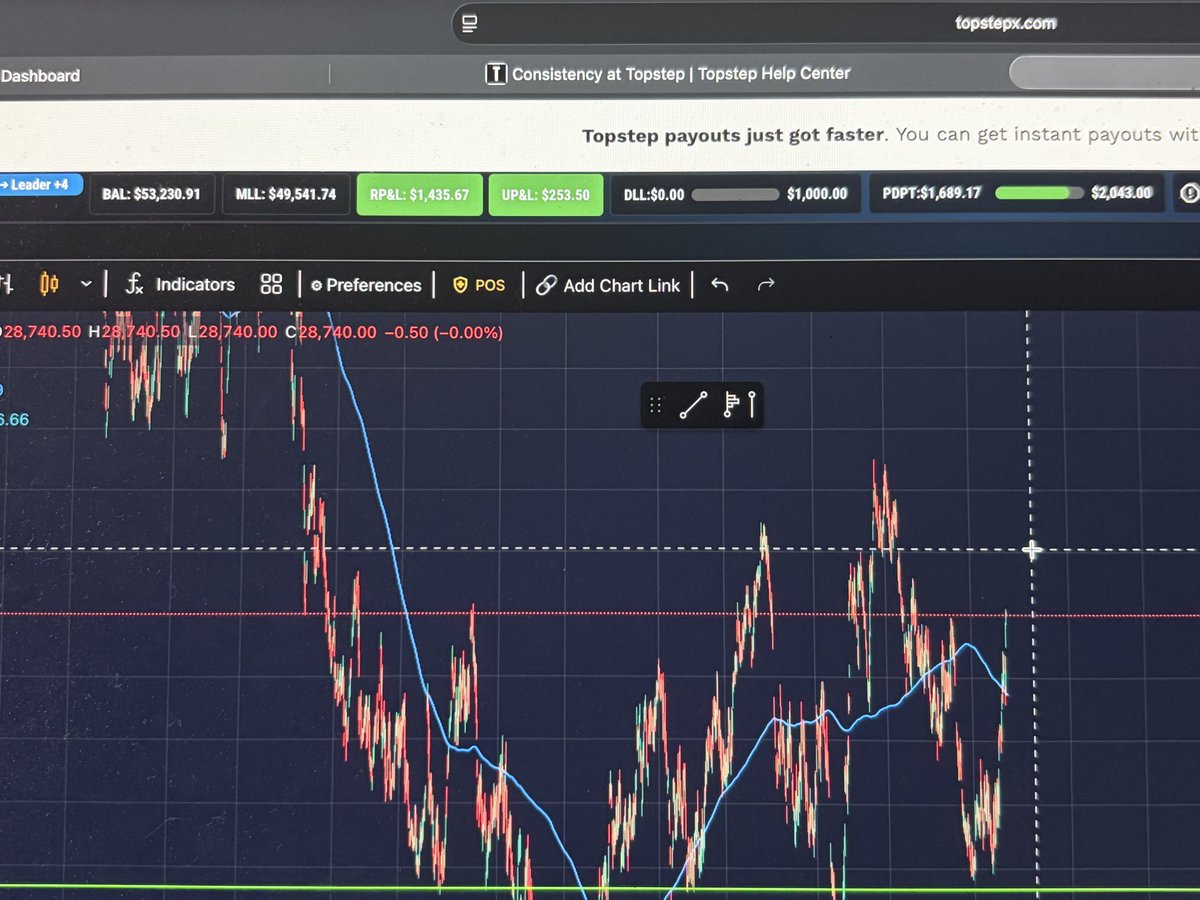The height and width of the screenshot is (900, 1200).
Task: Open the chart layout grid icon
Action: (271, 285)
